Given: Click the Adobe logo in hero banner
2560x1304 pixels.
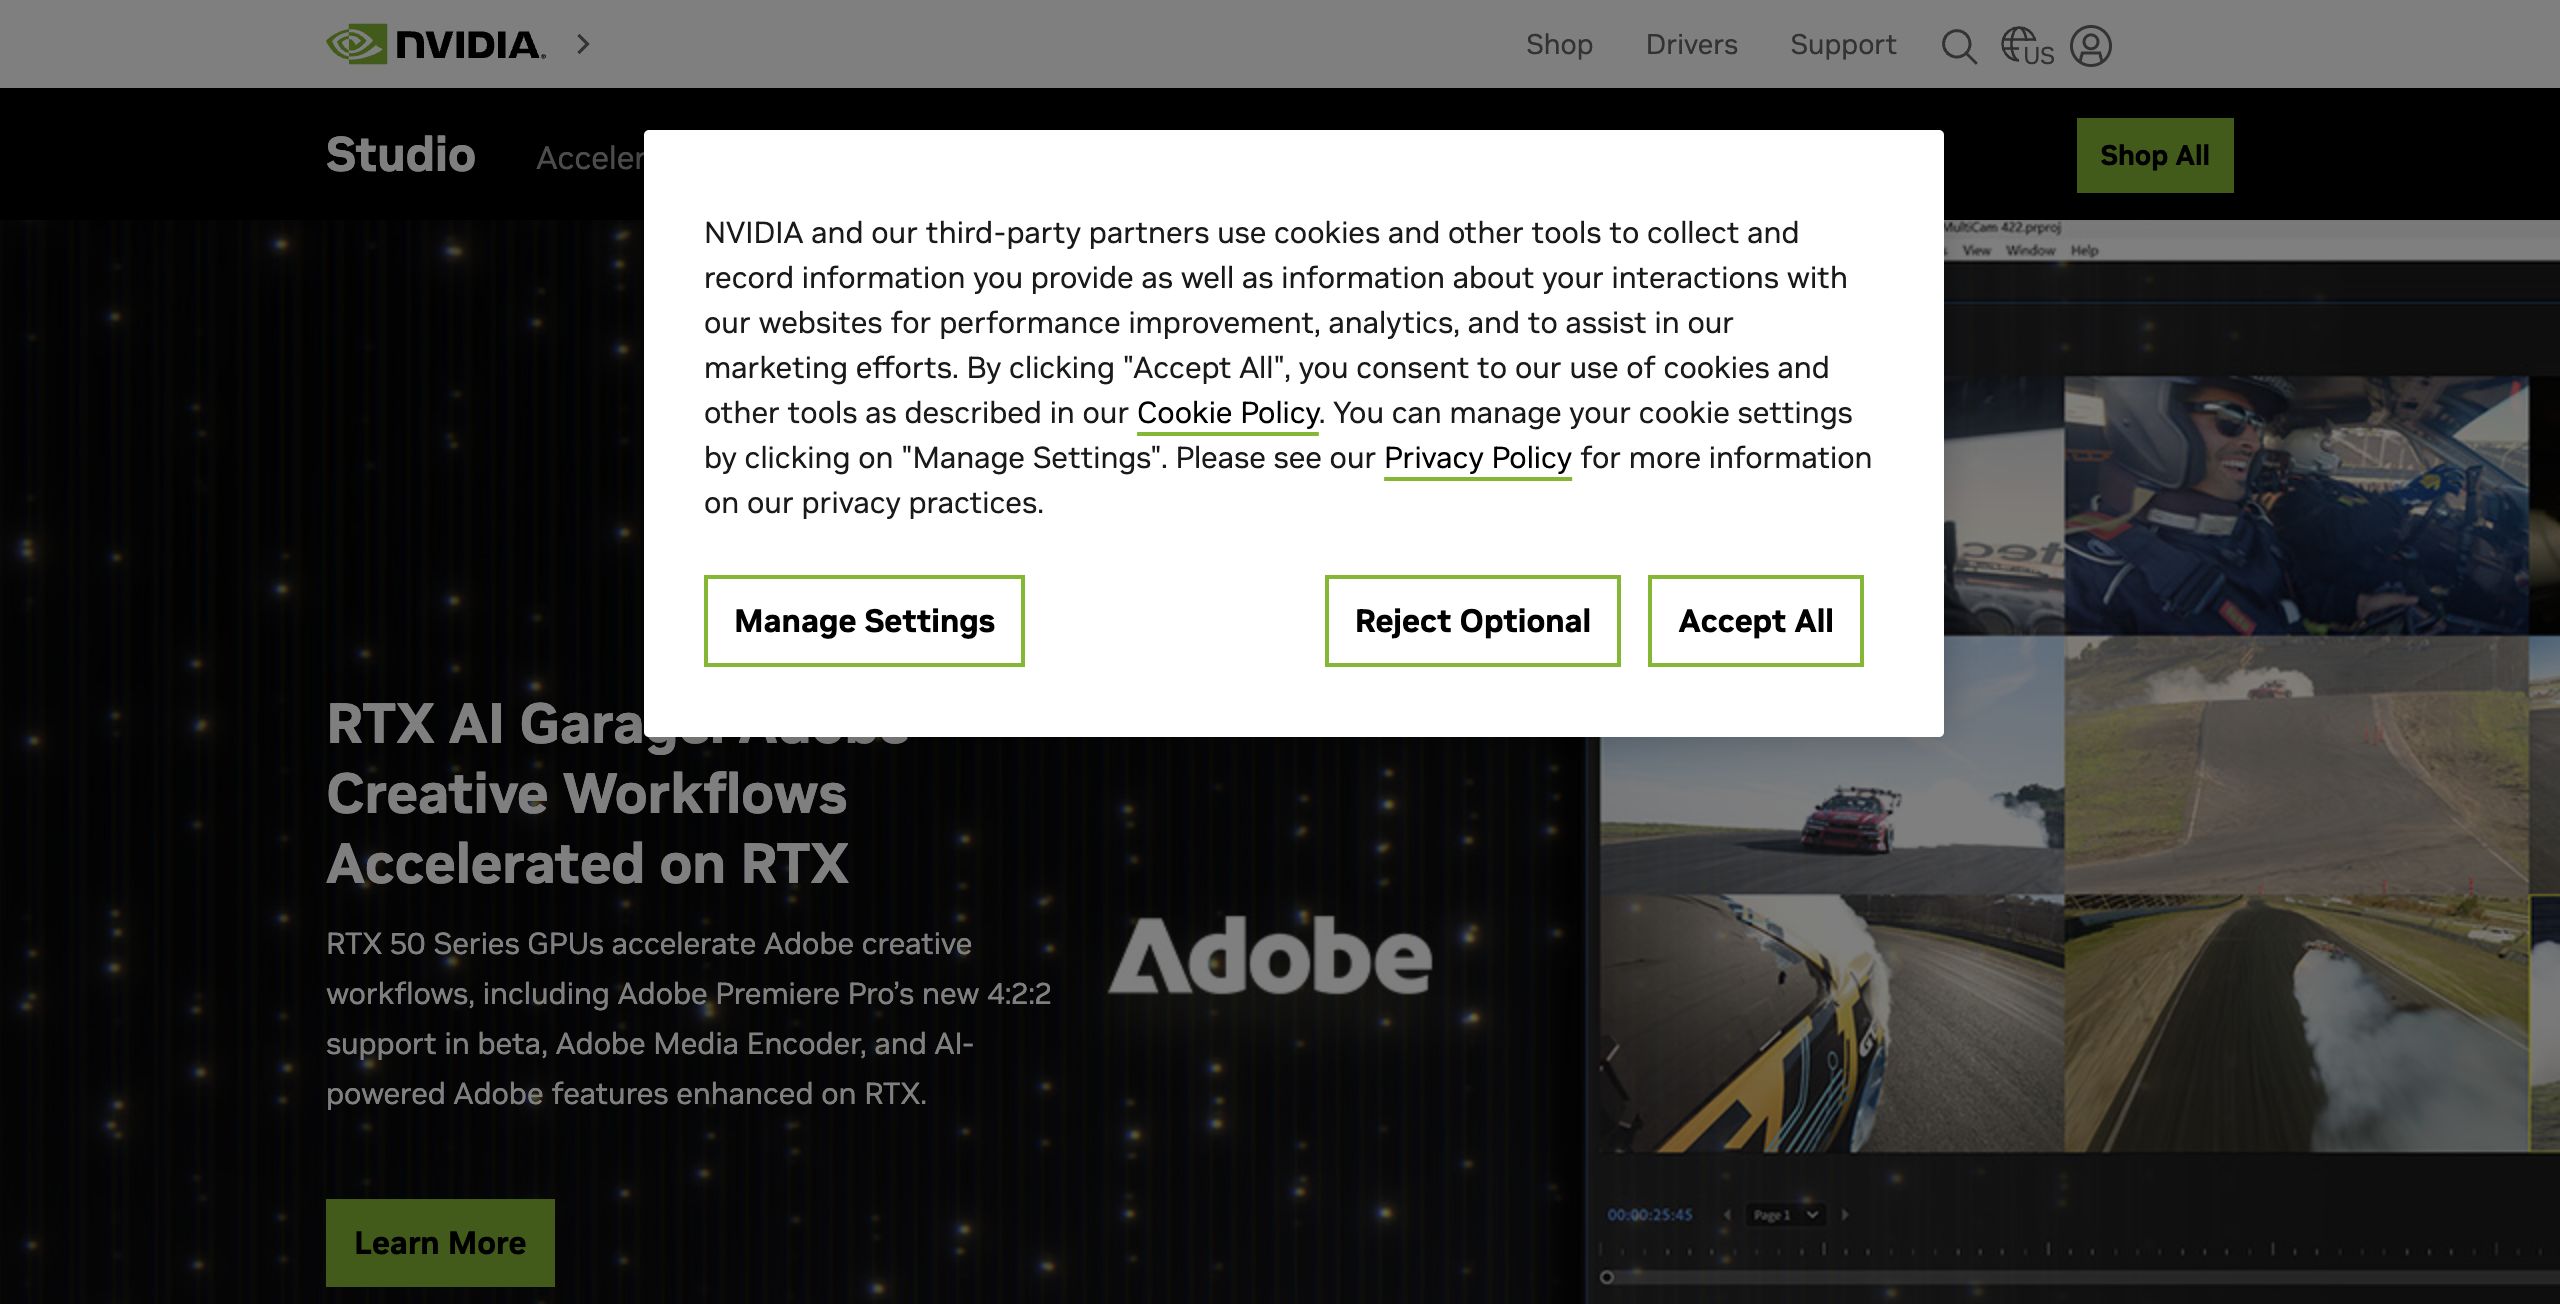Looking at the screenshot, I should click(1270, 957).
